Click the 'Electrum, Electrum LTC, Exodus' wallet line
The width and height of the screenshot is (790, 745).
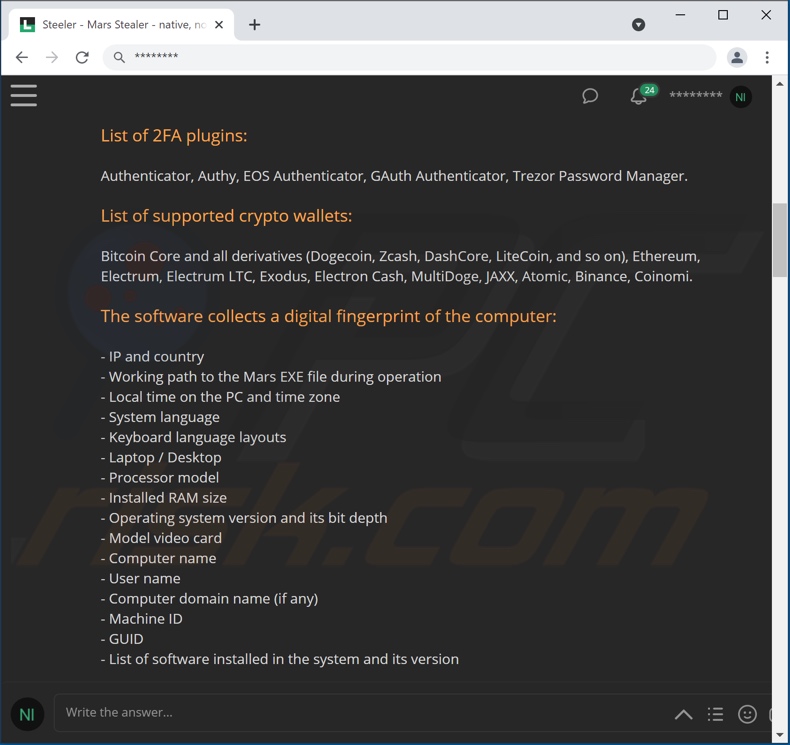397,277
